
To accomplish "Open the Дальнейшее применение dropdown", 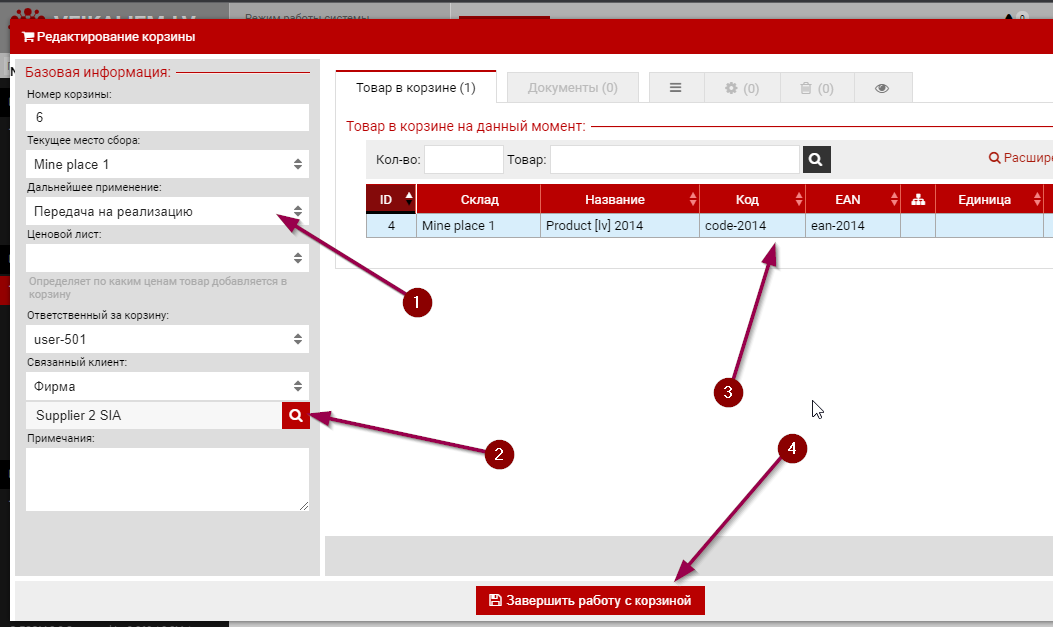I will click(167, 211).
